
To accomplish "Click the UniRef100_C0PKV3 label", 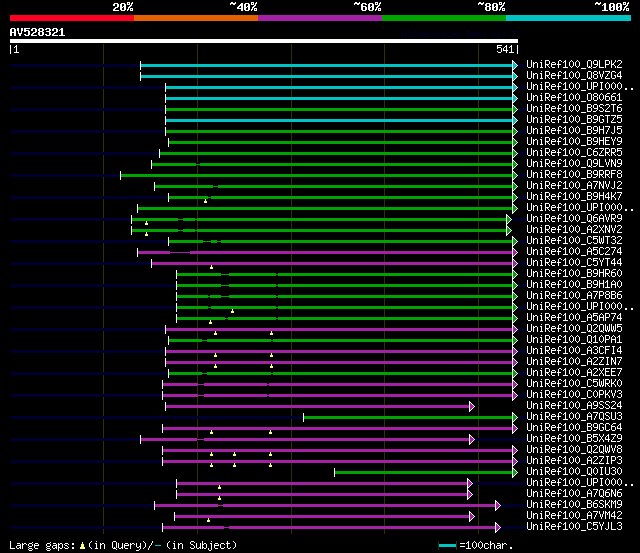I will pos(574,395).
